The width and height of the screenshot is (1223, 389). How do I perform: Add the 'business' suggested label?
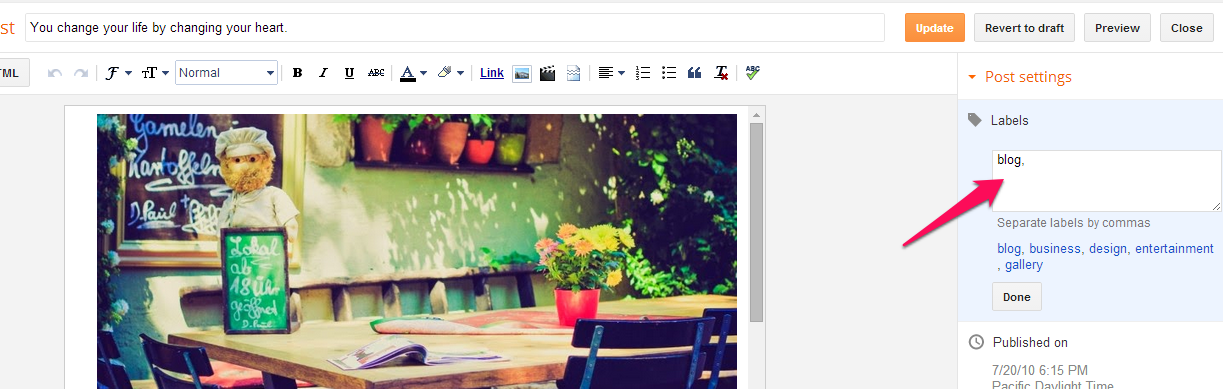(x=1055, y=249)
